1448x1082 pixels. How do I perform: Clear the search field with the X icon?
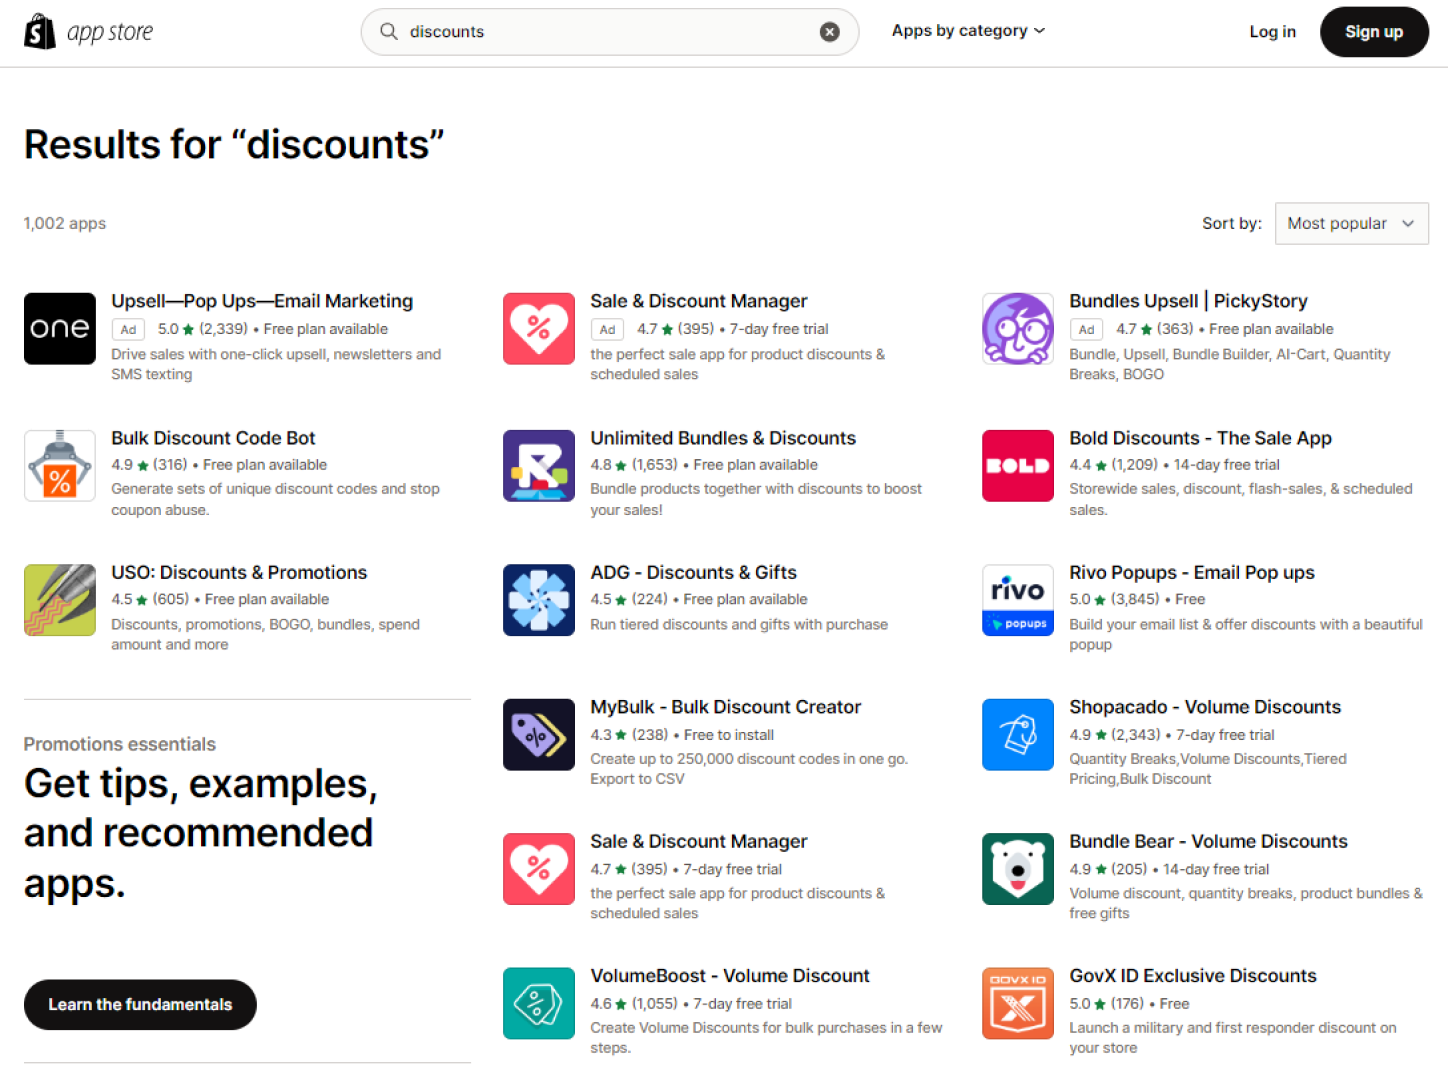(829, 32)
